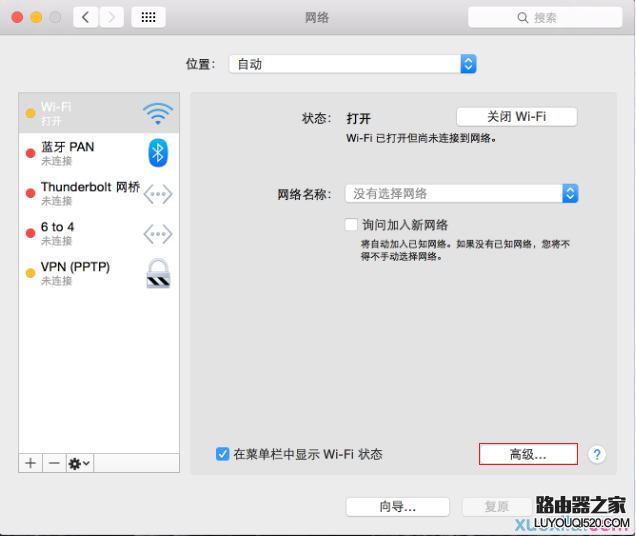Select the Thunderbolt 网桥 service
Screen dimensions: 636x536
point(99,194)
